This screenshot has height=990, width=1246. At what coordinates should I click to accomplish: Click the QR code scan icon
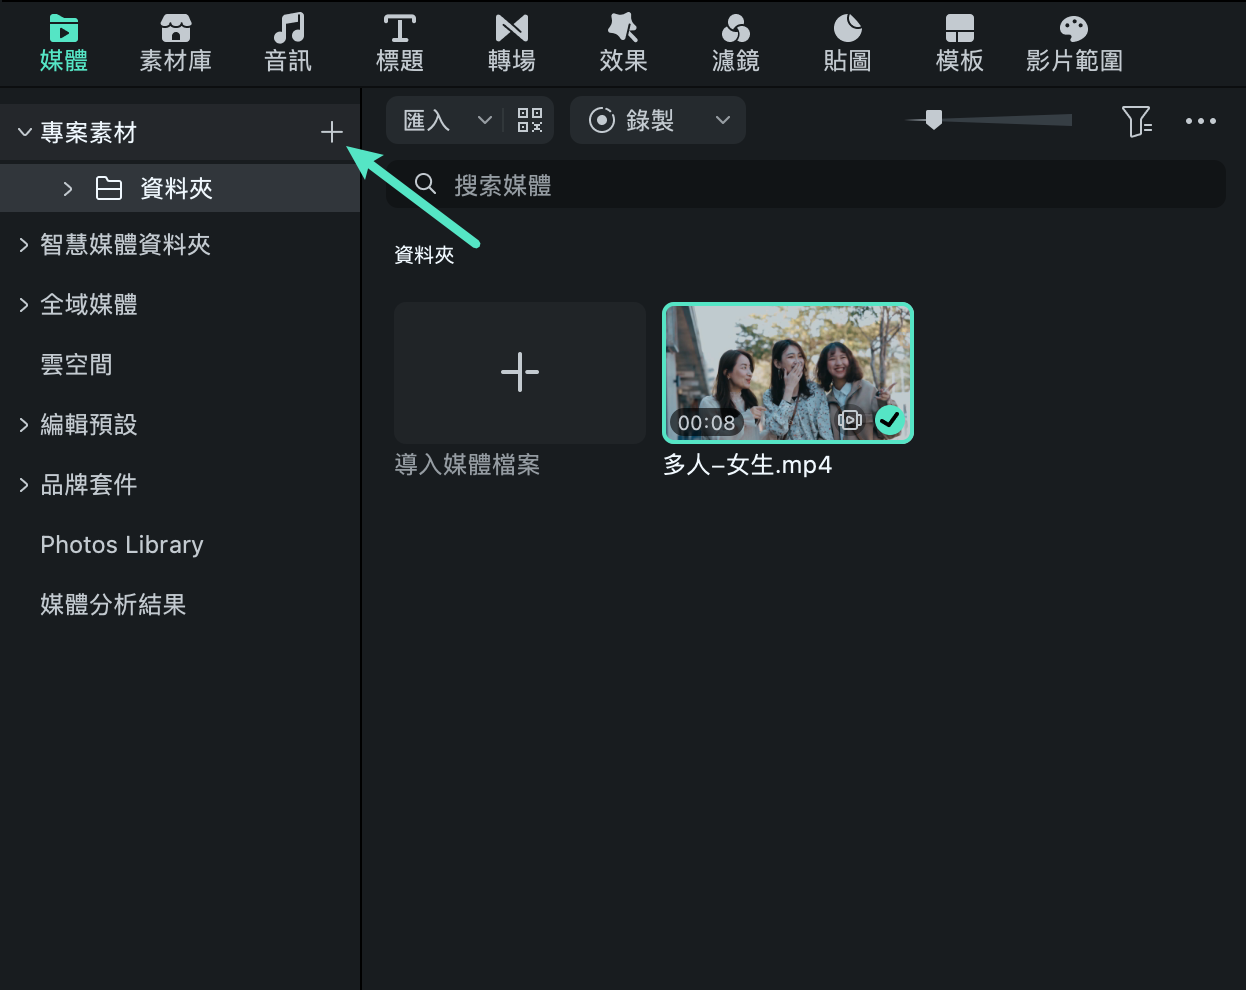click(x=530, y=121)
